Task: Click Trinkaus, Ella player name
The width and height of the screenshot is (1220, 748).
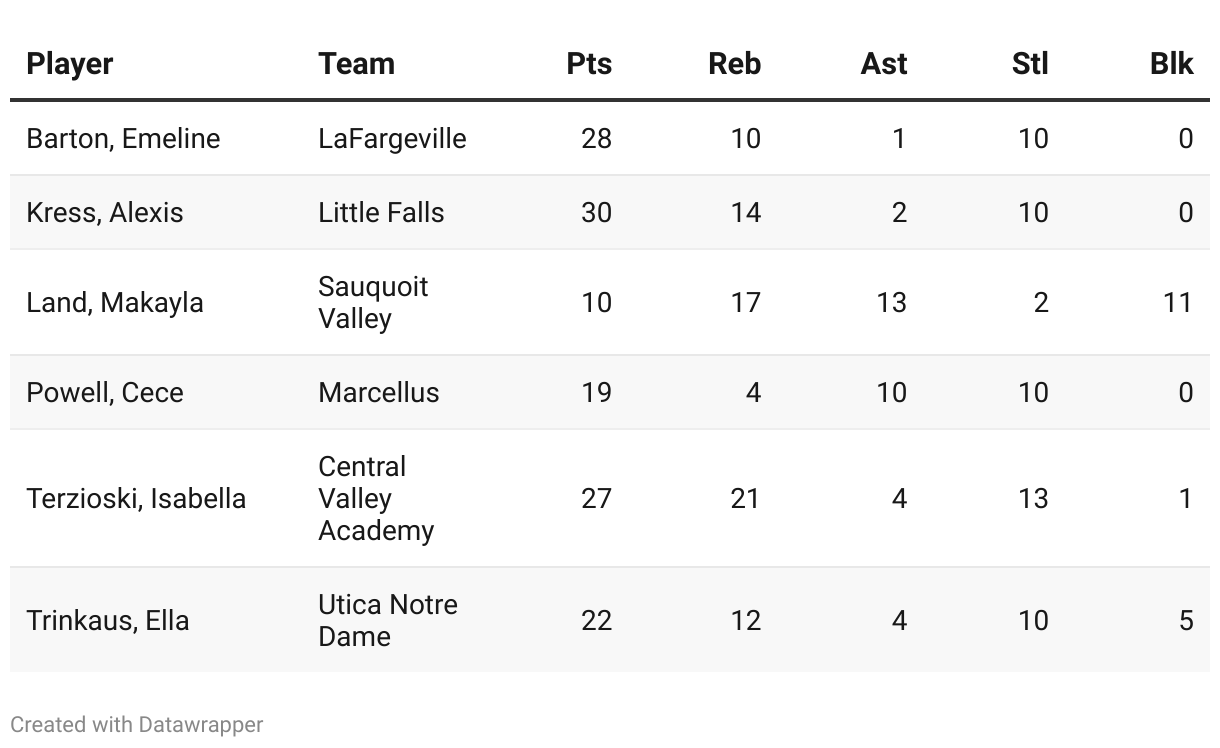Action: click(x=108, y=620)
